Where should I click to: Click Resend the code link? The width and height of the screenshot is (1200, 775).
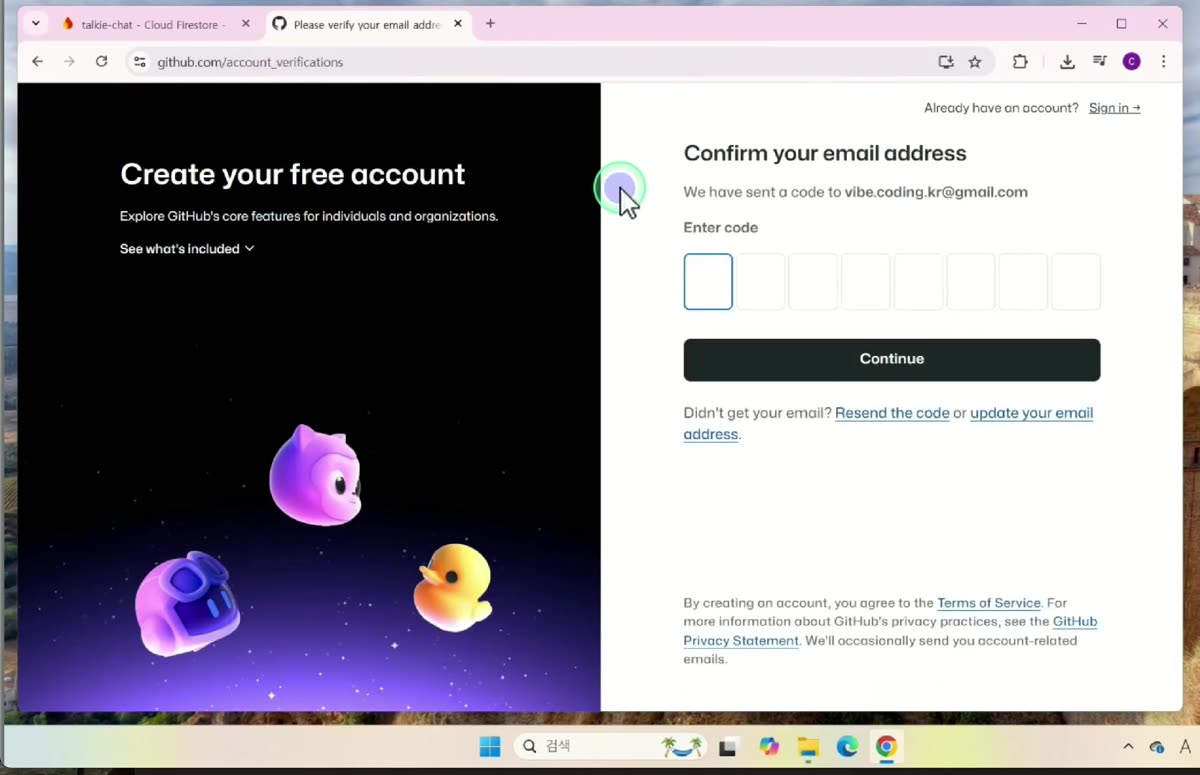point(892,413)
